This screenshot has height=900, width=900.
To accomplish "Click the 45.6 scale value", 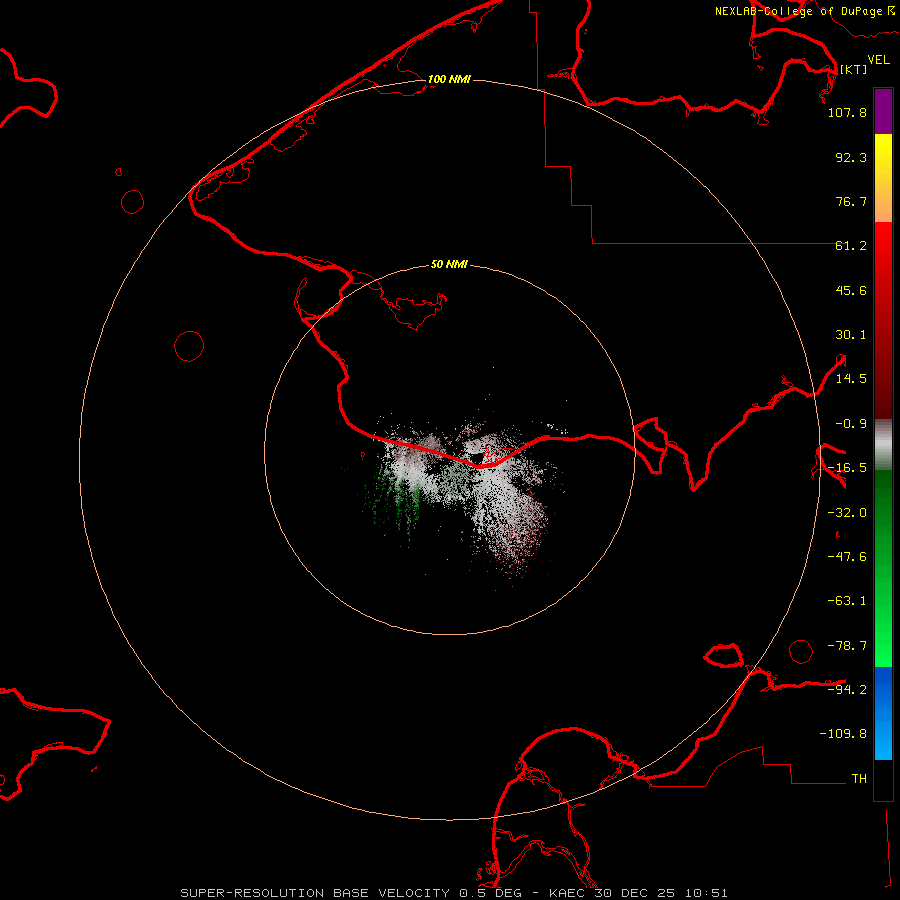I will [851, 290].
